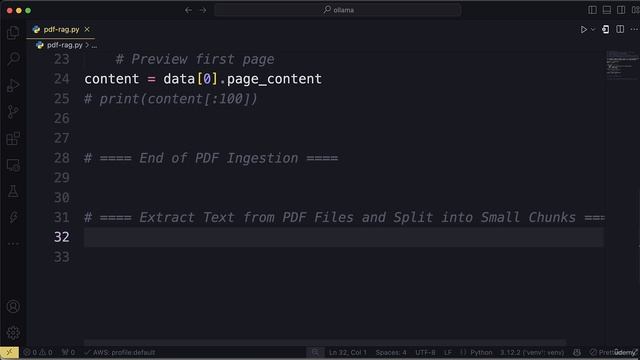Expand the breadcrumb ellipsis symbol item
Image resolution: width=640 pixels, height=360 pixels.
point(94,45)
